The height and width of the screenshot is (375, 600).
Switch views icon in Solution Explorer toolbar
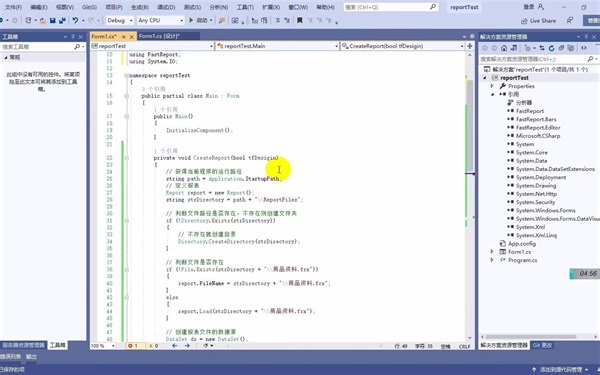(514, 48)
